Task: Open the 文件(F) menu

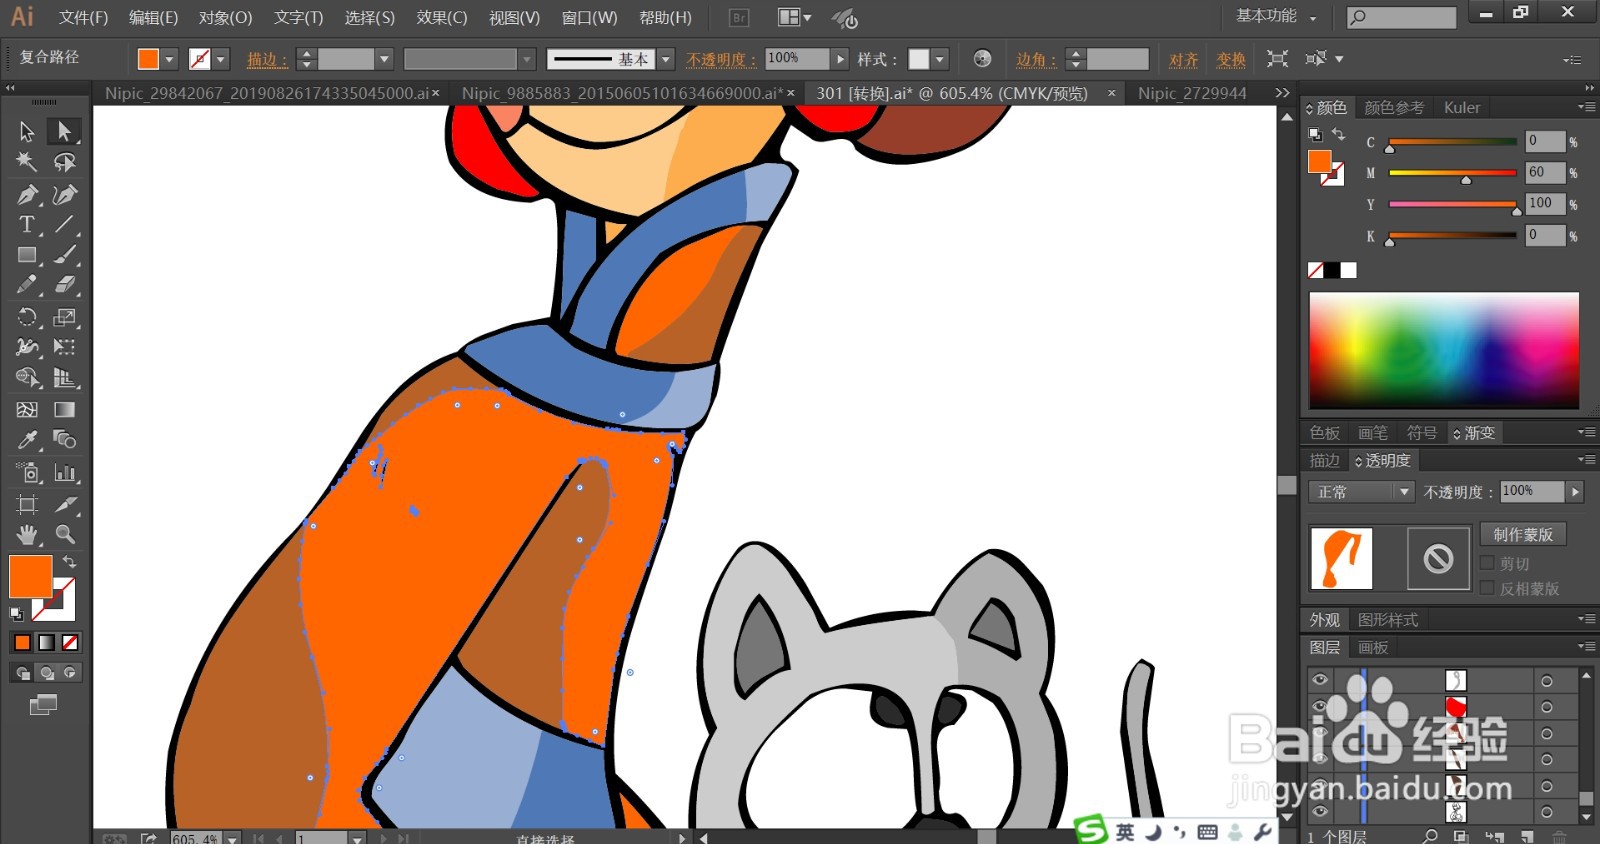Action: coord(83,17)
